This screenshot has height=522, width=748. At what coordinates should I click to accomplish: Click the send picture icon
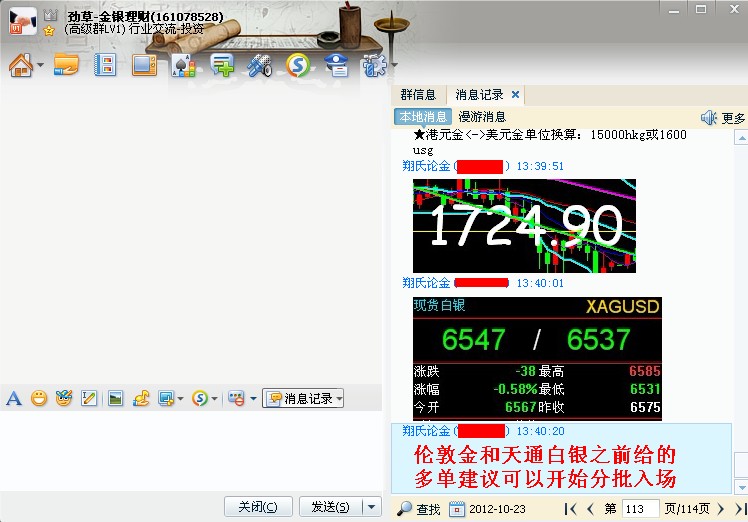pos(116,398)
